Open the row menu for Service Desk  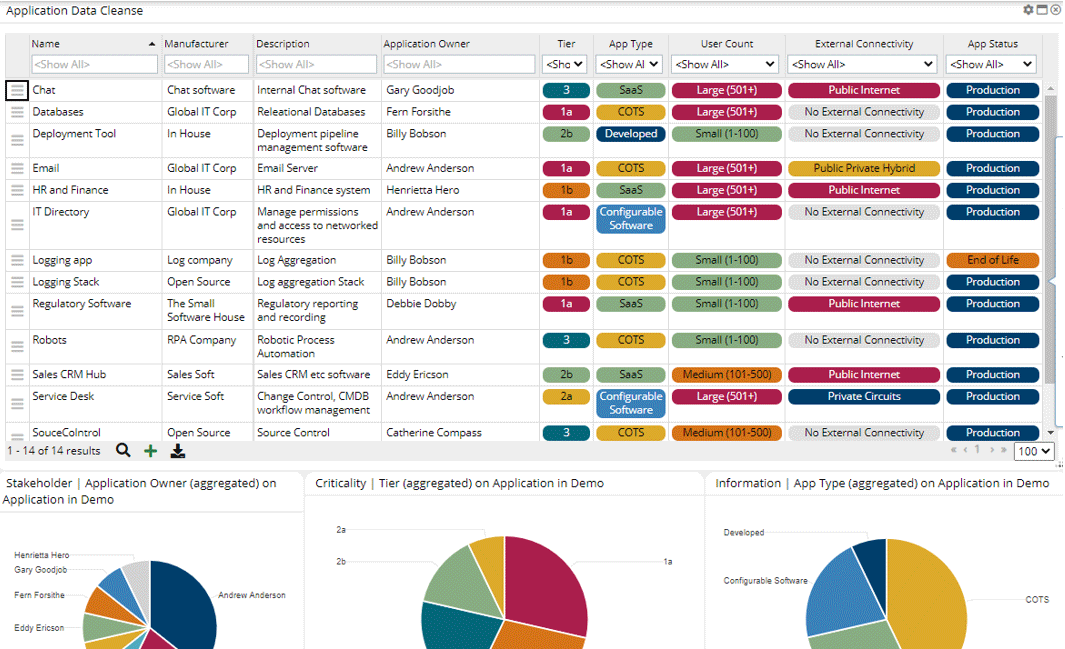[17, 404]
